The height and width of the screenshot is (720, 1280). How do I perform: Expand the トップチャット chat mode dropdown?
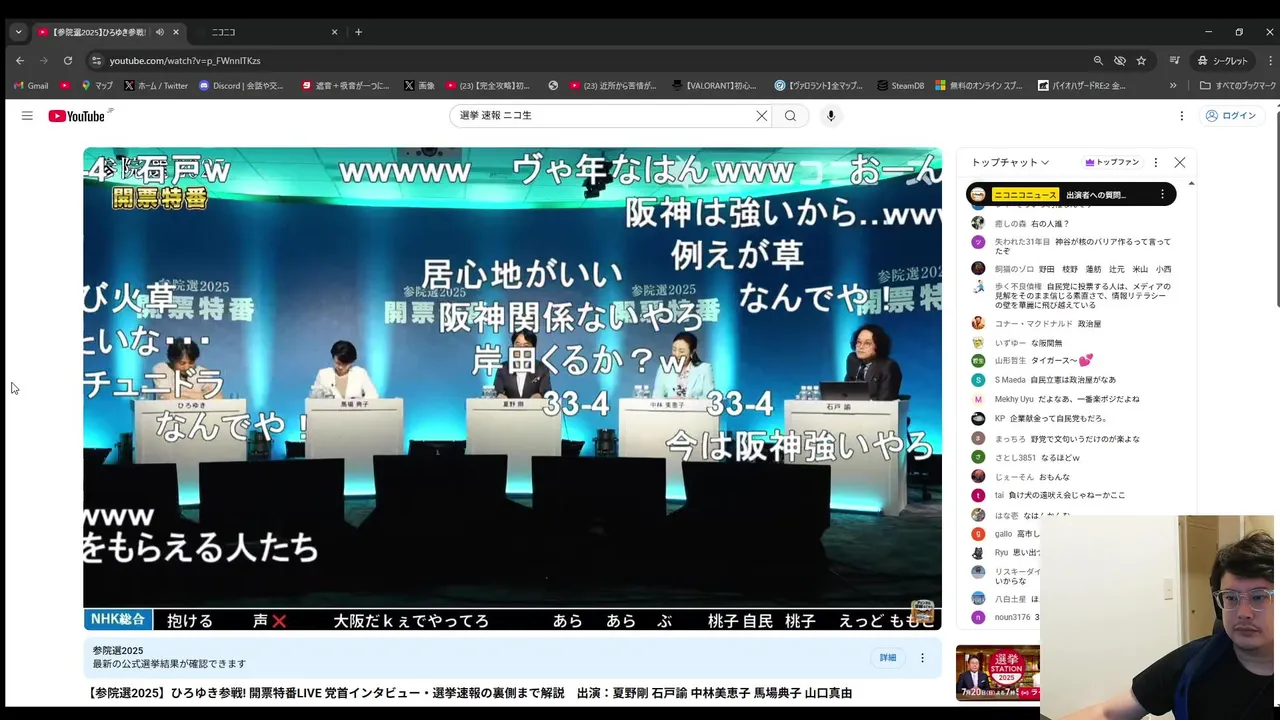coord(1010,162)
